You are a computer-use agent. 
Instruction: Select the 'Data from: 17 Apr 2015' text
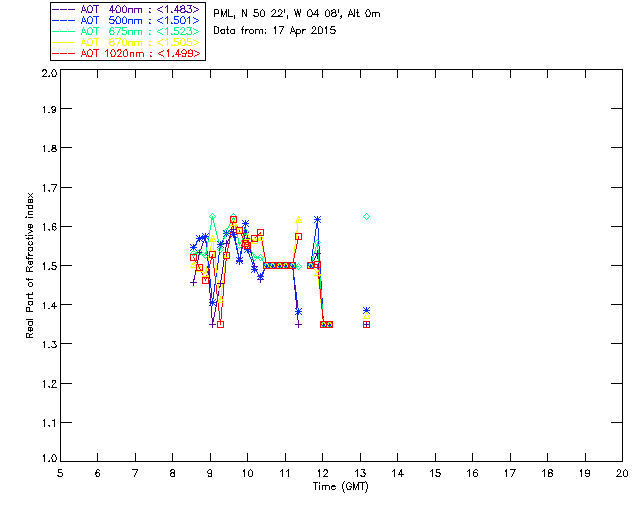(x=275, y=31)
